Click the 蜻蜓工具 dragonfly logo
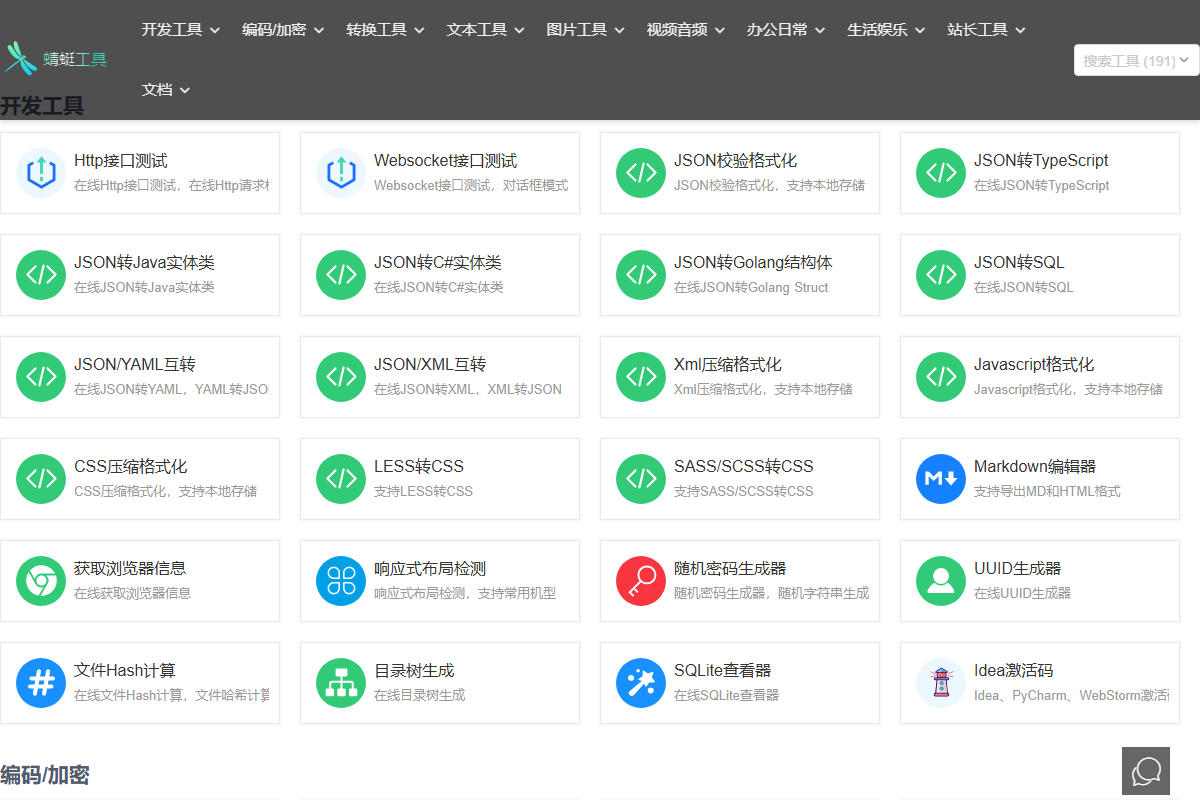Image resolution: width=1200 pixels, height=800 pixels. pyautogui.click(x=20, y=59)
